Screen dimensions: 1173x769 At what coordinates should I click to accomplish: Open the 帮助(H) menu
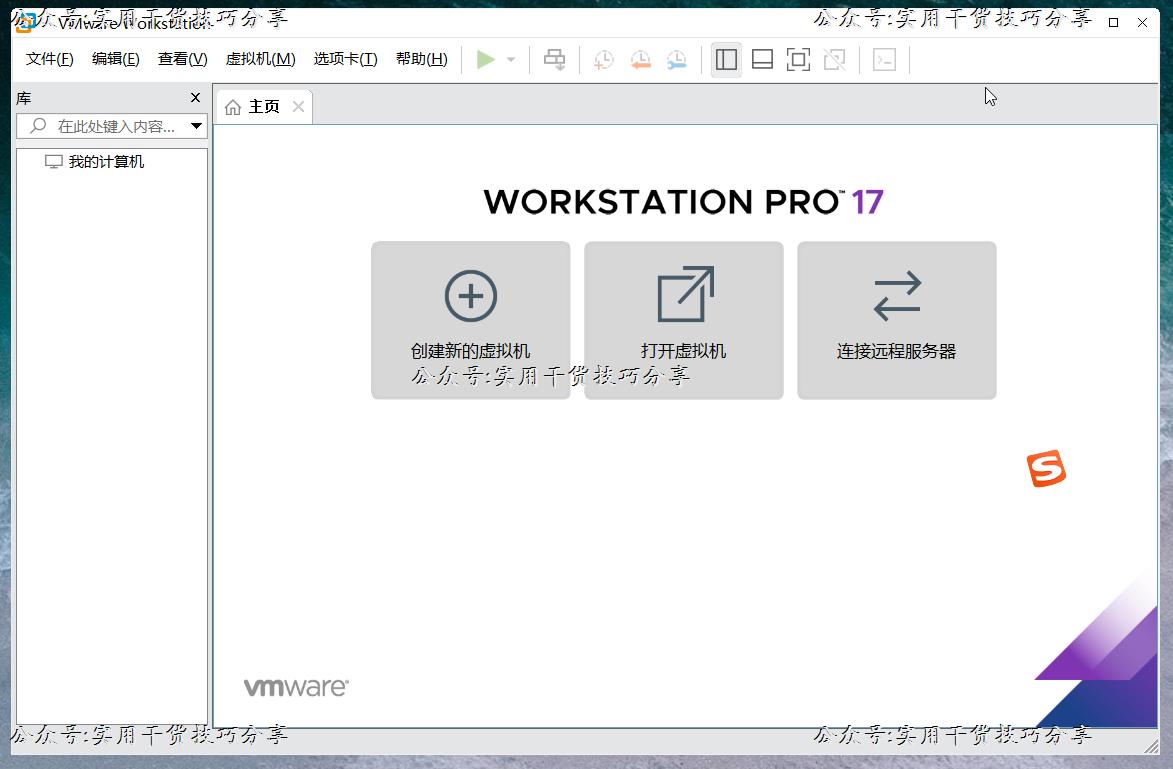click(421, 59)
